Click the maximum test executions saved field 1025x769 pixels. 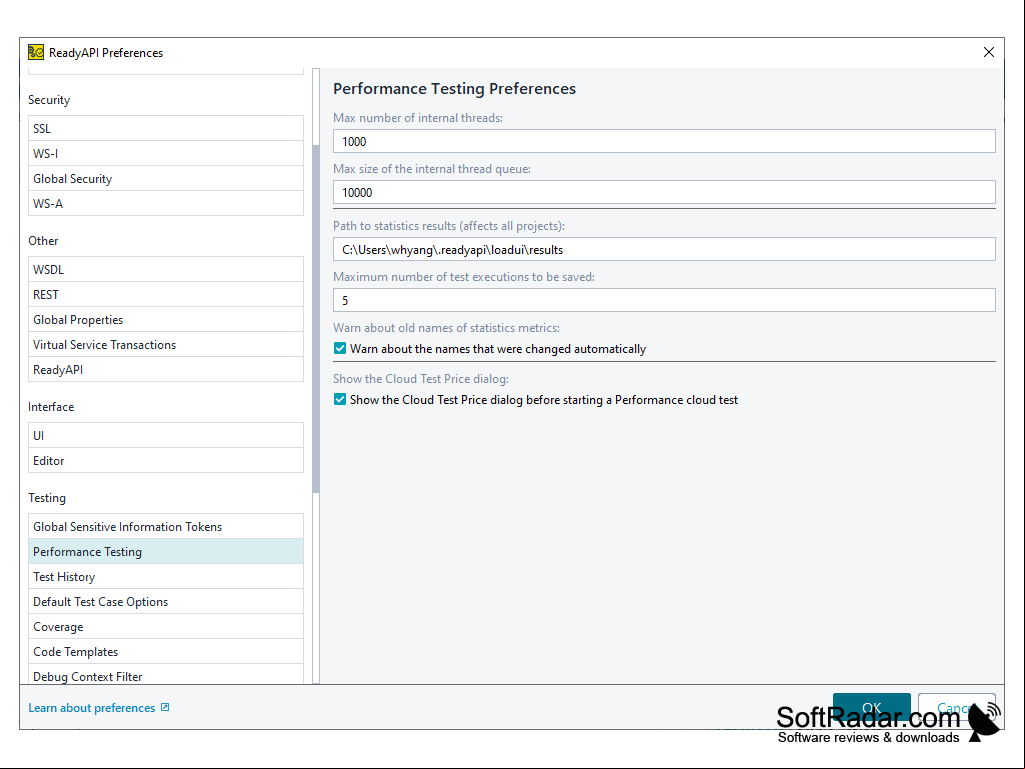point(664,300)
